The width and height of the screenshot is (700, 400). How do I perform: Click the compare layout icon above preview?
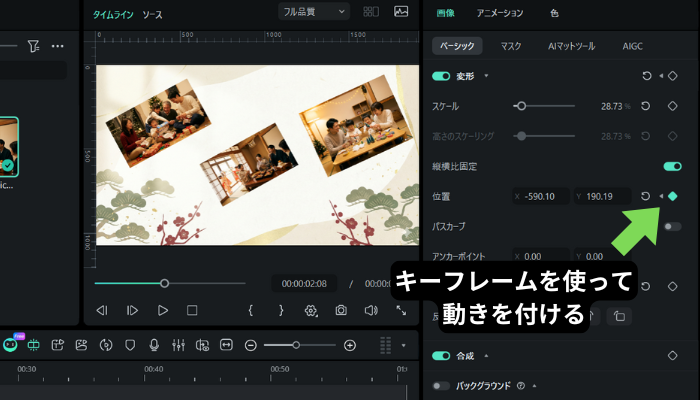[371, 12]
